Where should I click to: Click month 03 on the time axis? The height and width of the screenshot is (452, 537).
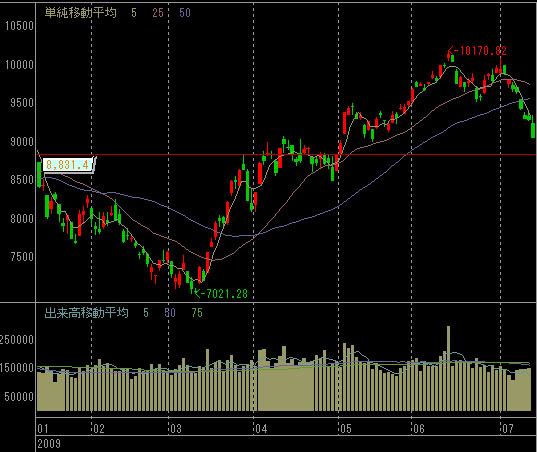coord(176,428)
